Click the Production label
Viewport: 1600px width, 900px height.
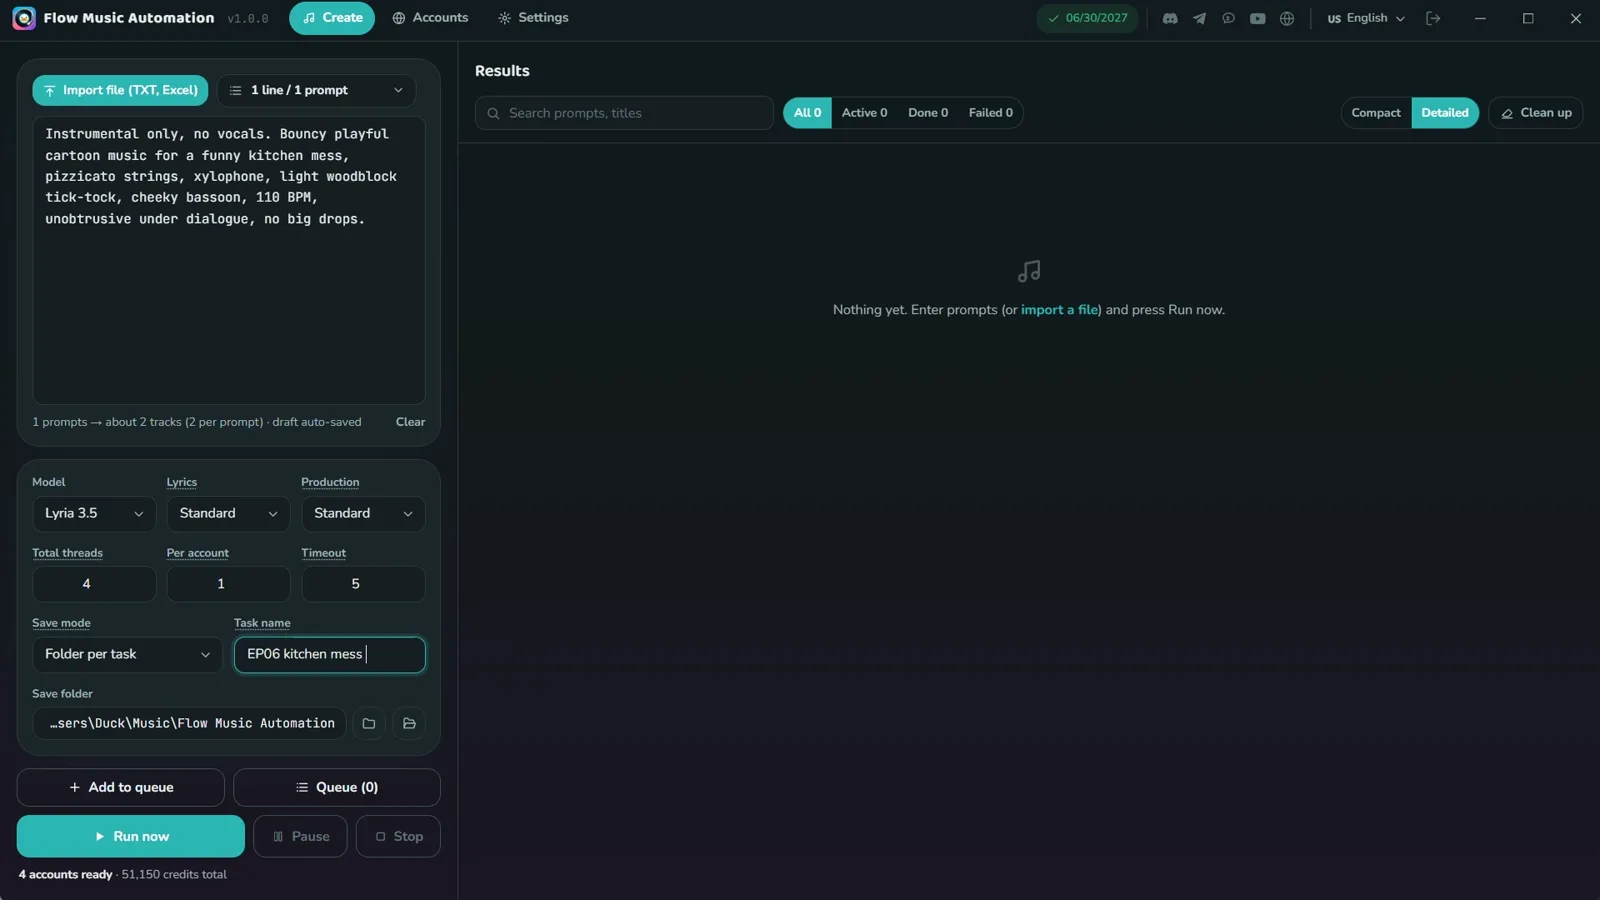click(x=330, y=482)
